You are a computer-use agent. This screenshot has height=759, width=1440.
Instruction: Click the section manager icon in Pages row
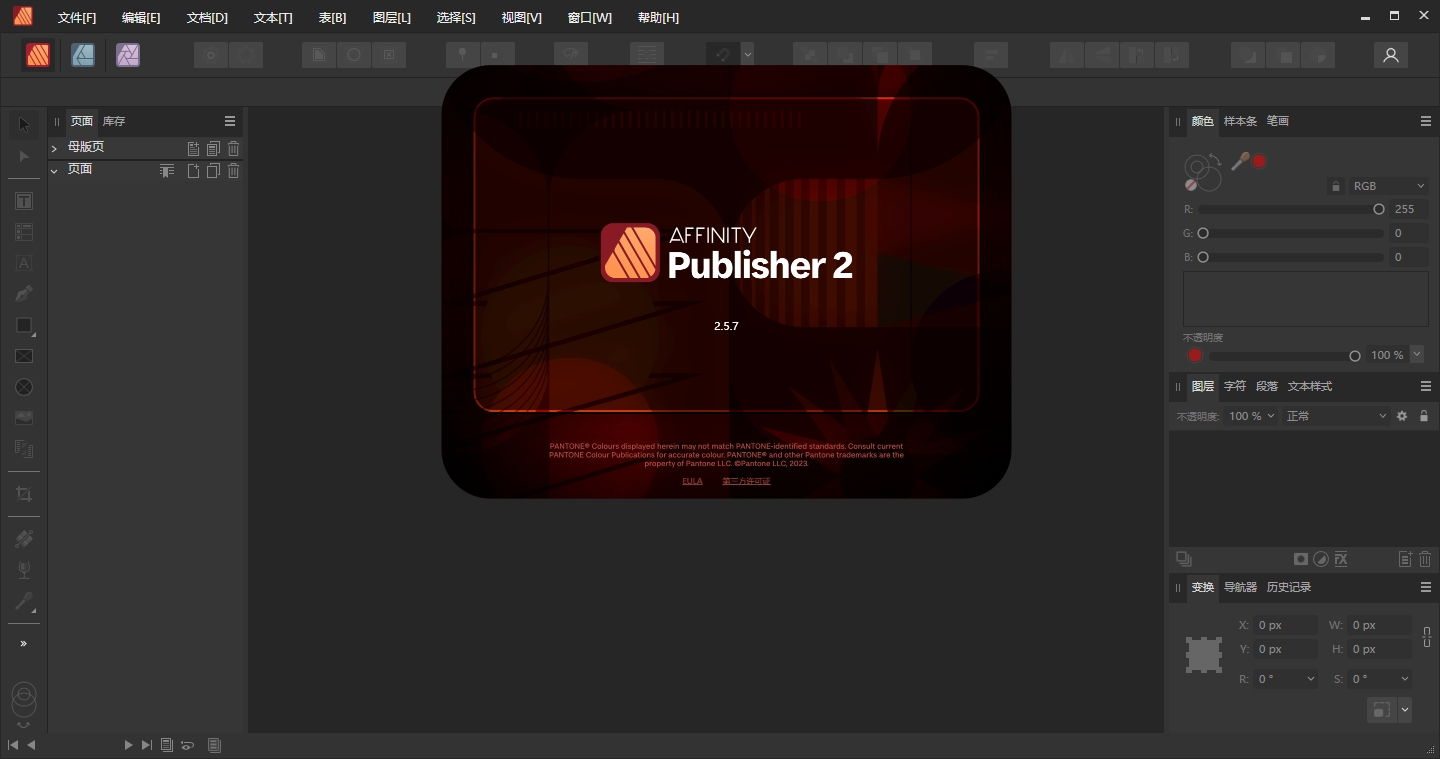[x=167, y=170]
